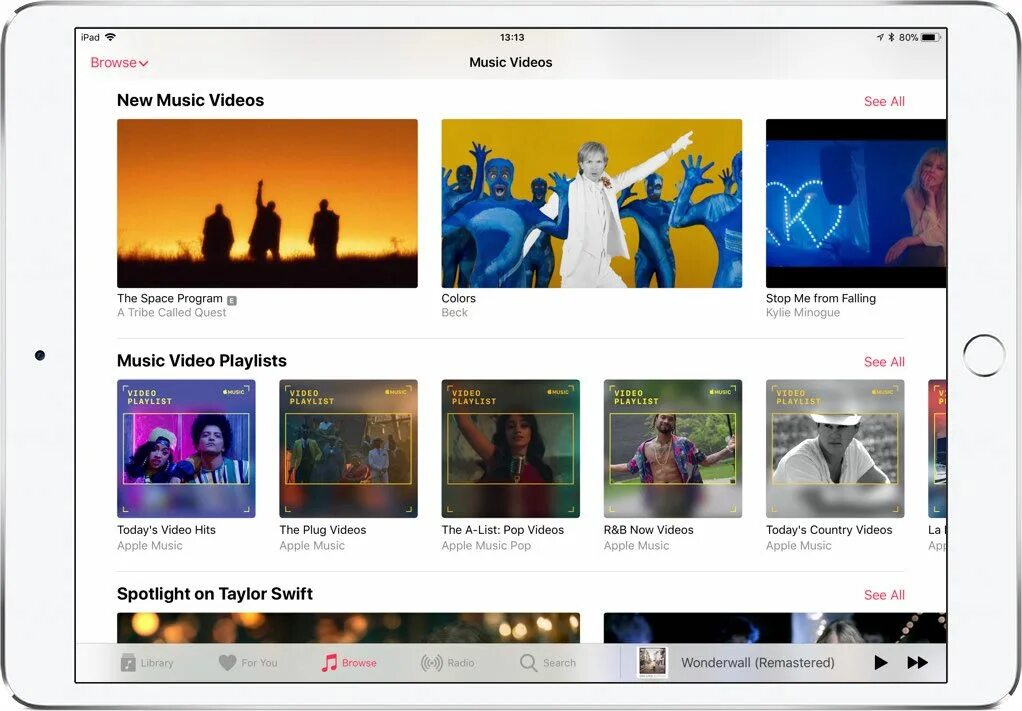Open The Space Program video thumbnail
The height and width of the screenshot is (711, 1022).
(267, 203)
